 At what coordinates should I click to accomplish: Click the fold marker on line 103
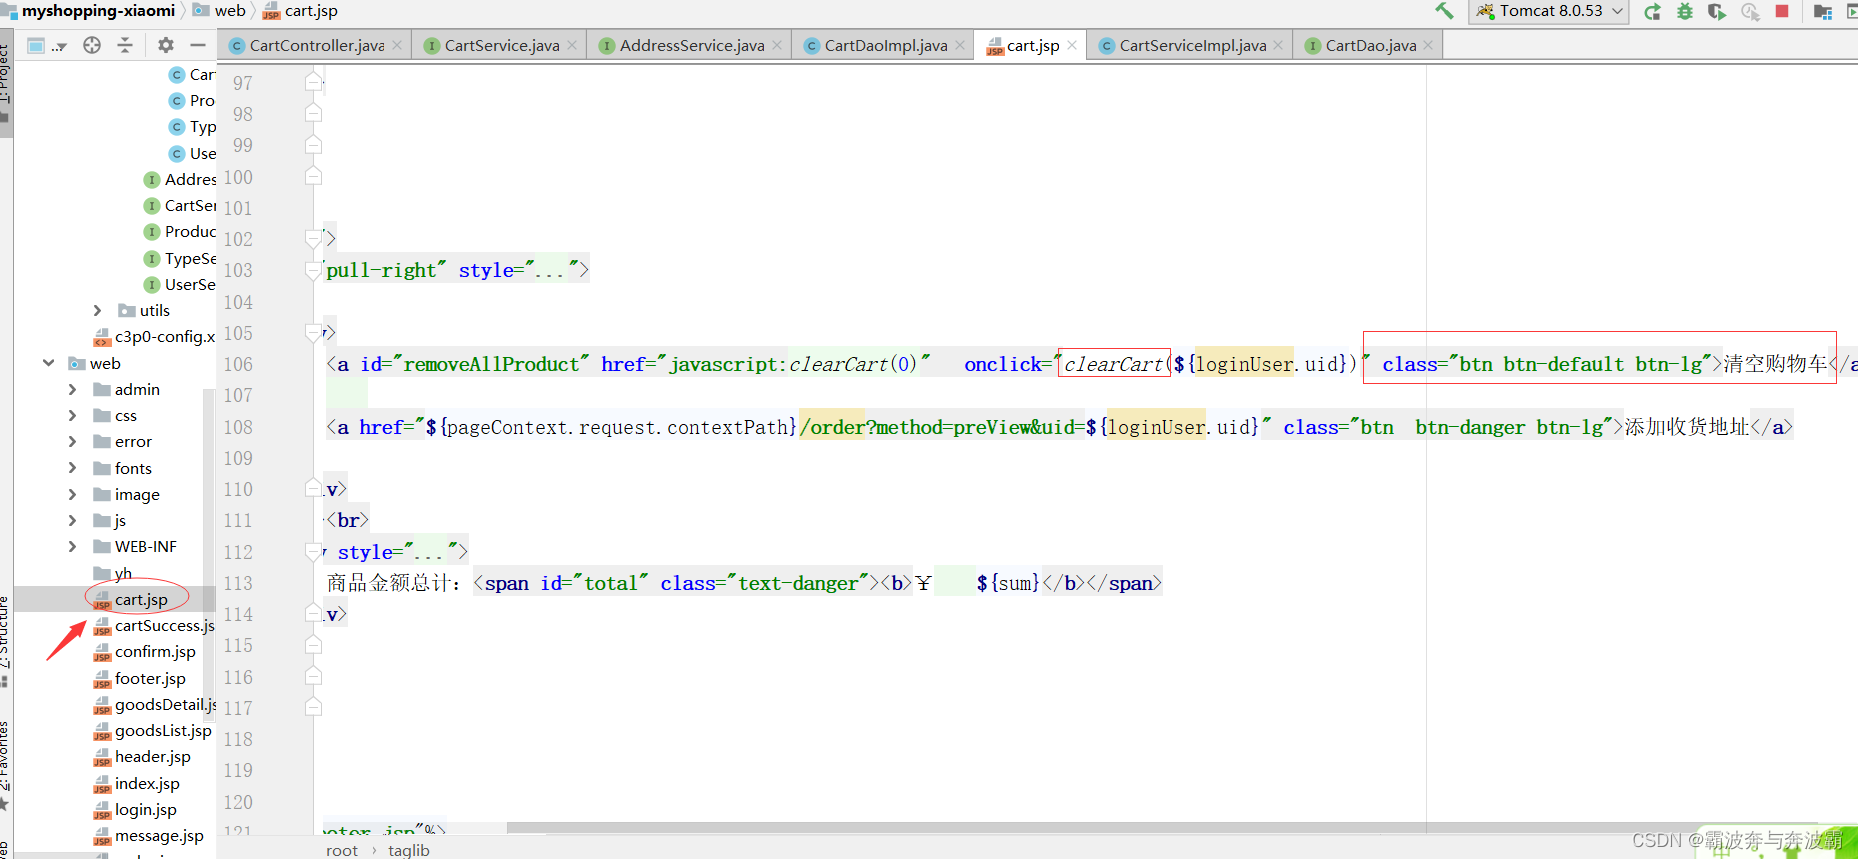pyautogui.click(x=313, y=270)
